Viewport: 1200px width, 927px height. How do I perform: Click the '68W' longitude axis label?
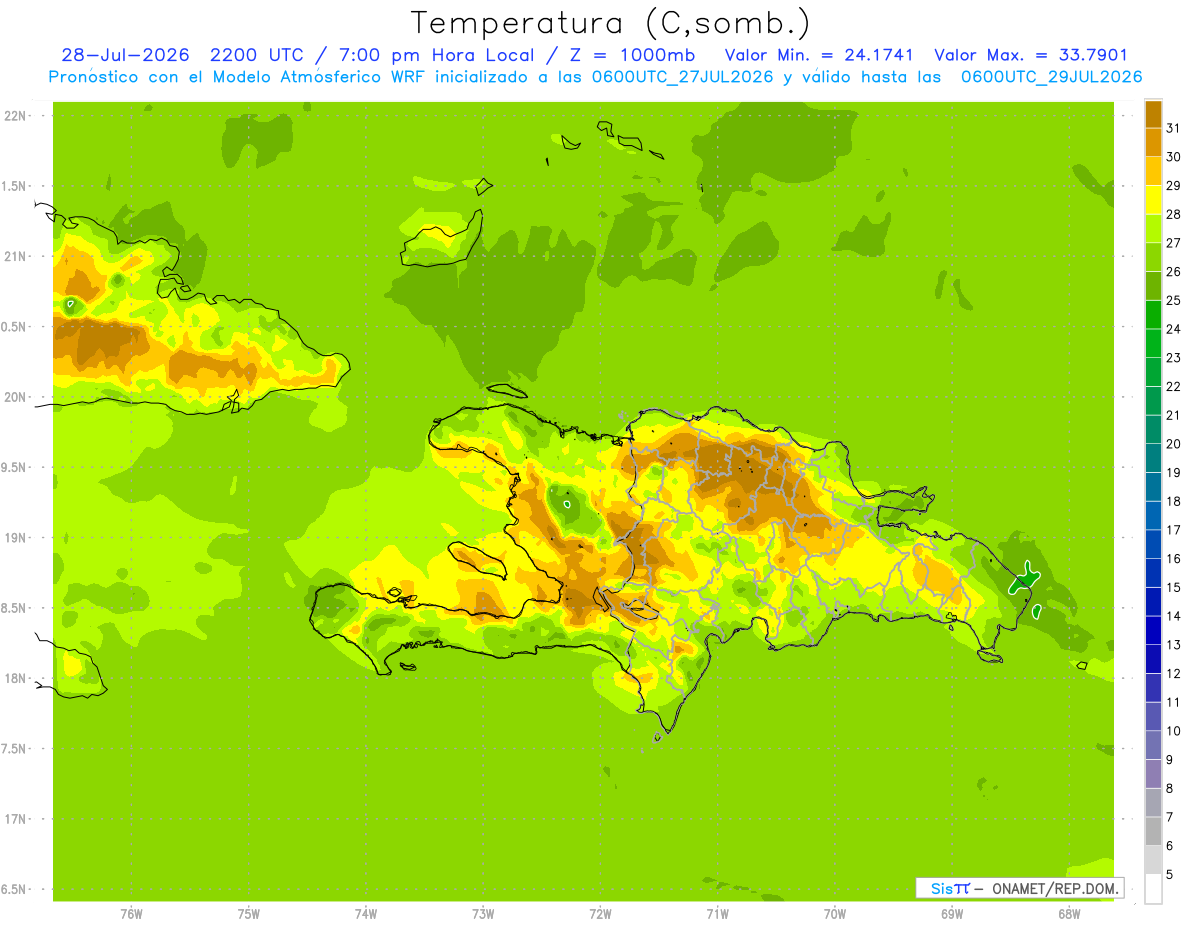coord(1069,914)
